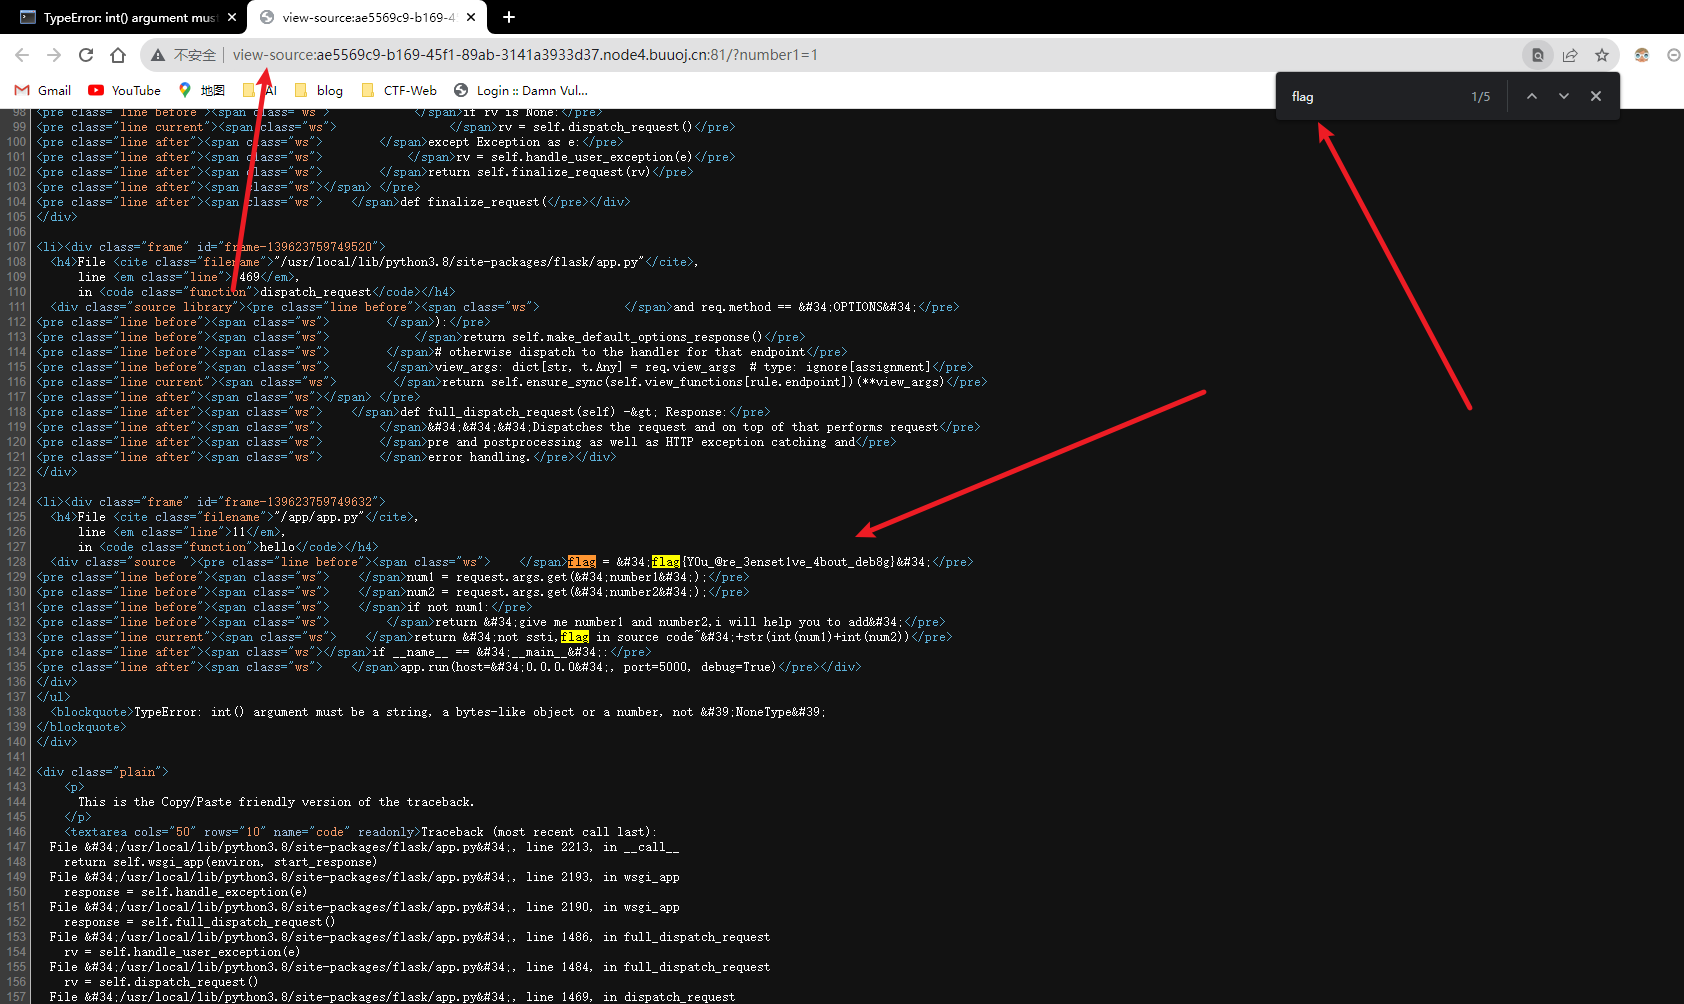Image resolution: width=1684 pixels, height=1004 pixels.
Task: Open the profile avatar menu
Action: pos(1642,55)
